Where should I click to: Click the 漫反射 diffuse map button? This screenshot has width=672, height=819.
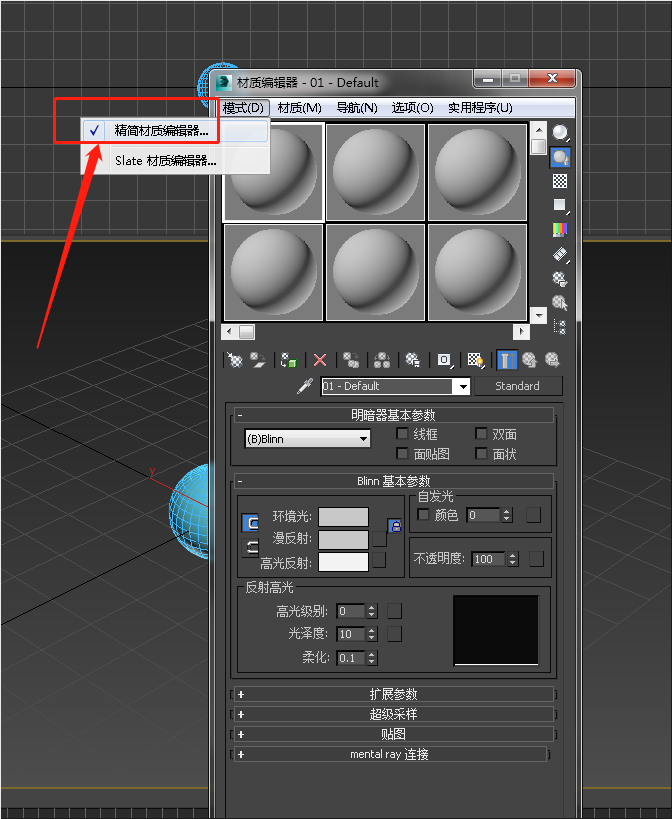tap(380, 539)
